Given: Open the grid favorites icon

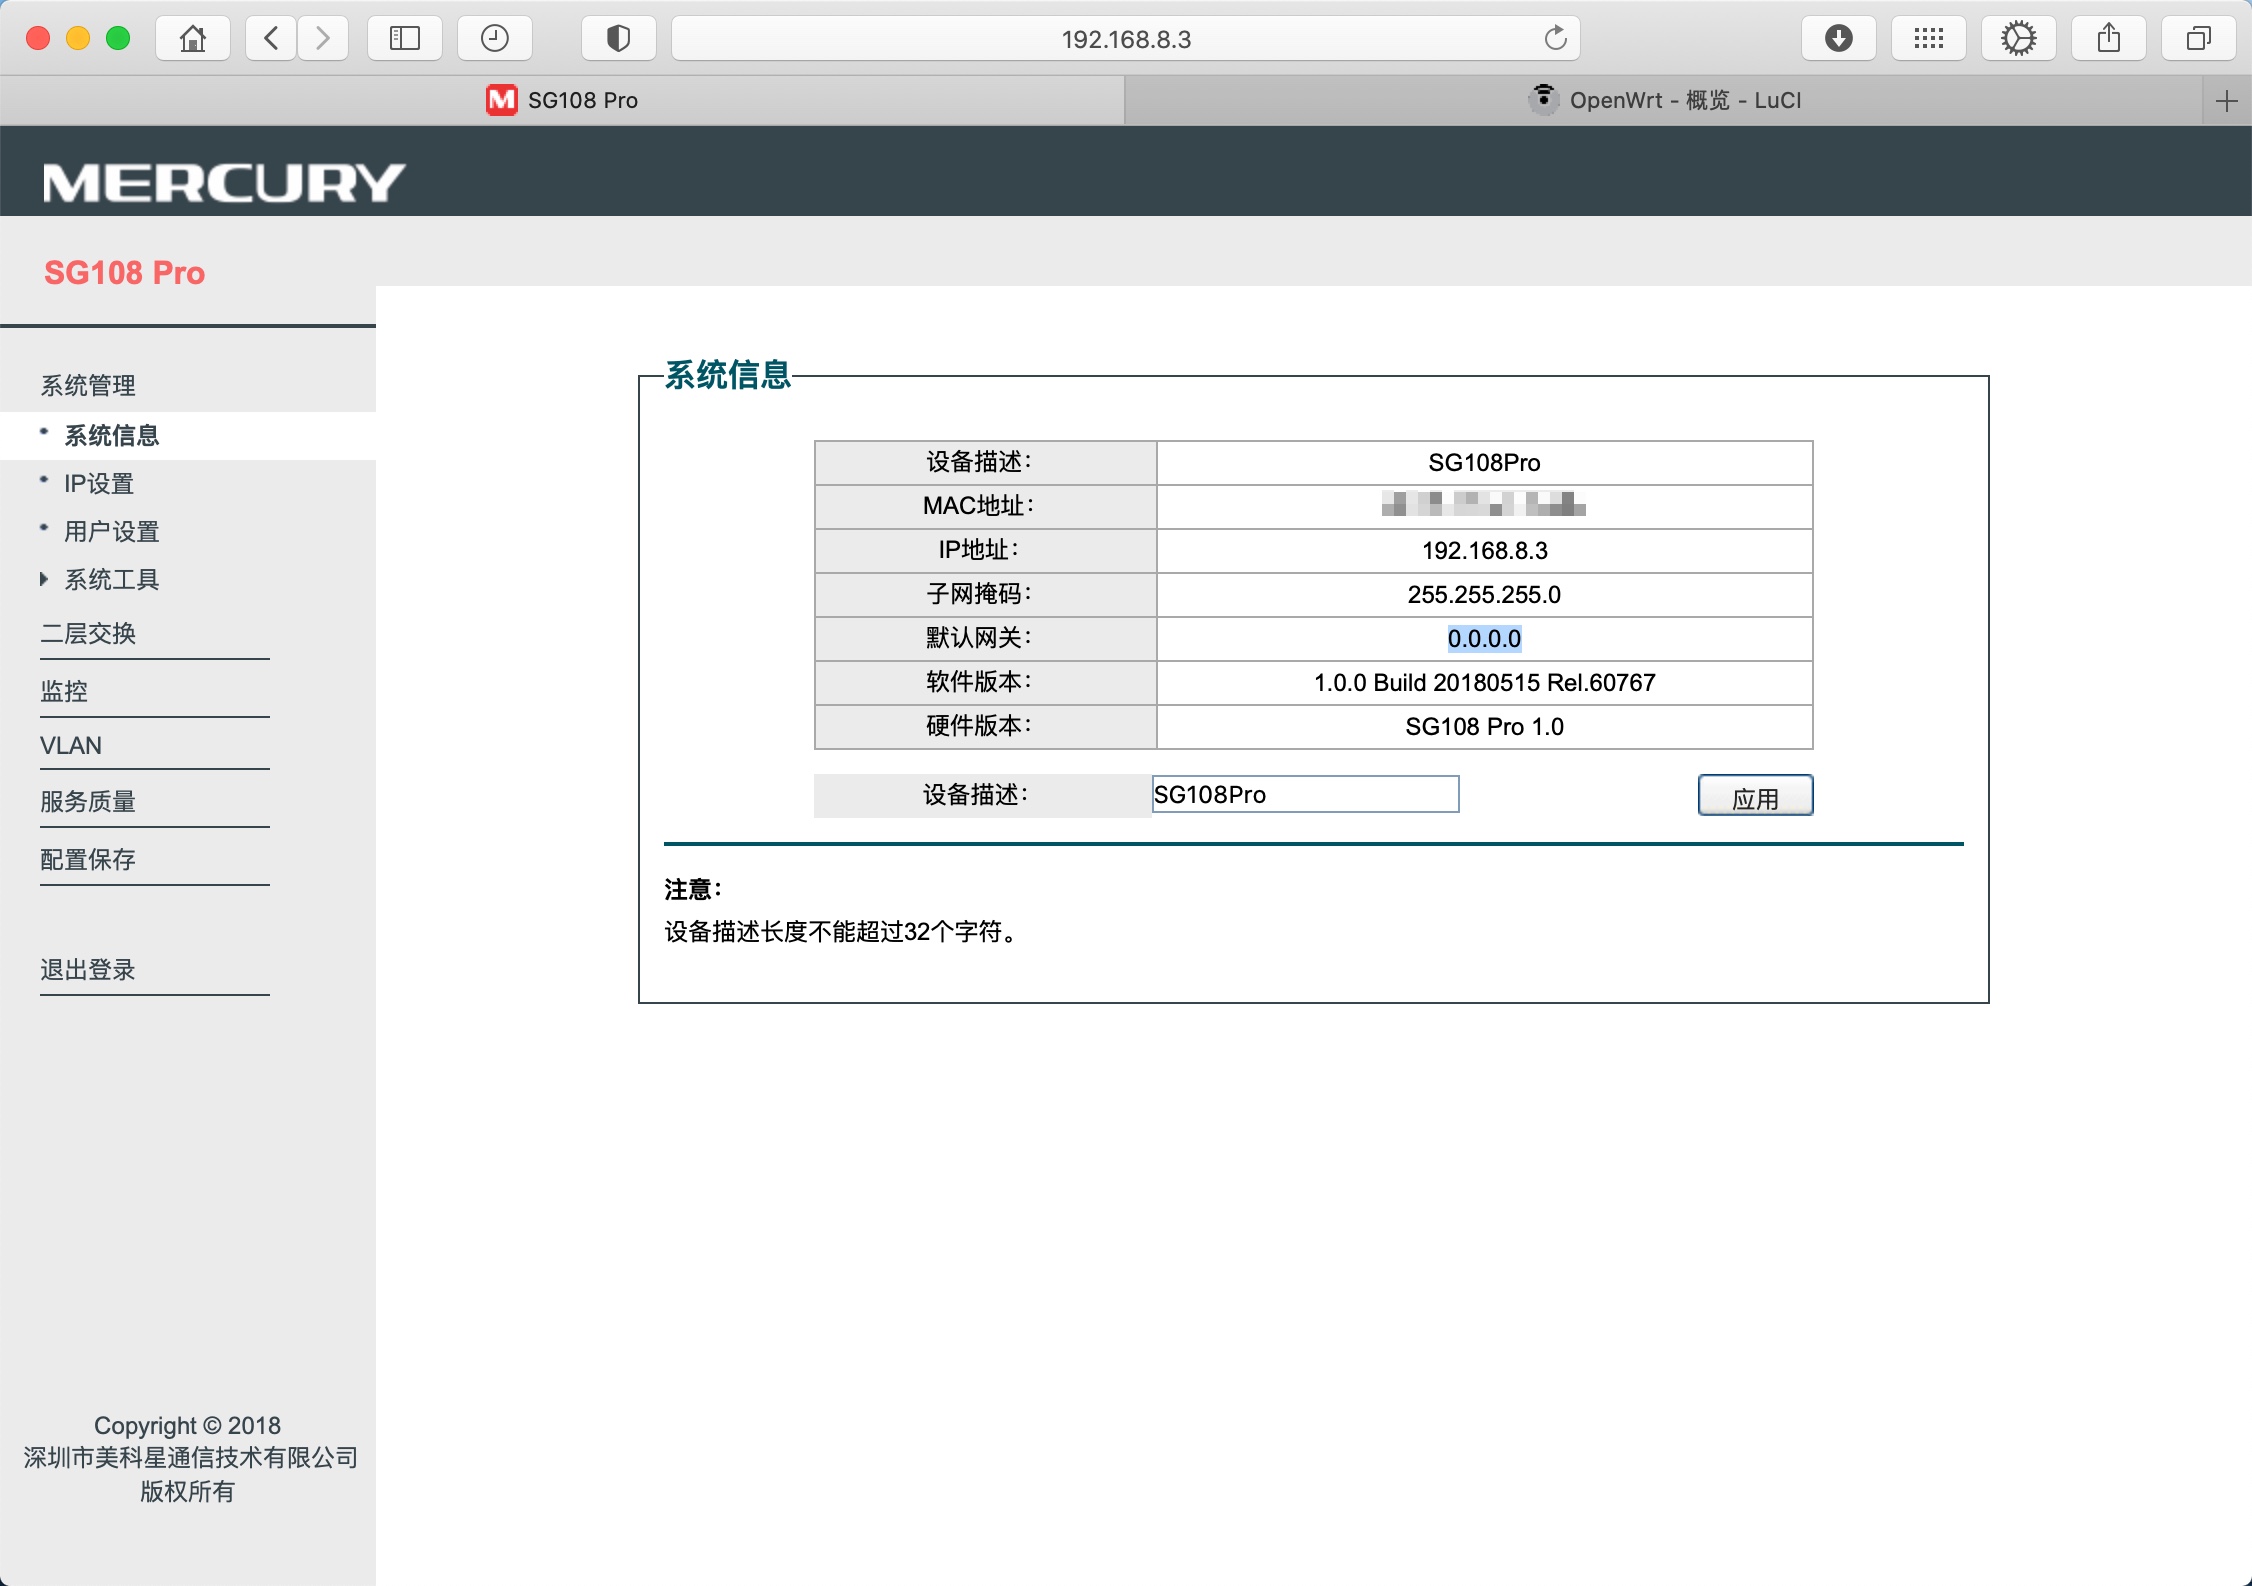Looking at the screenshot, I should point(1928,38).
